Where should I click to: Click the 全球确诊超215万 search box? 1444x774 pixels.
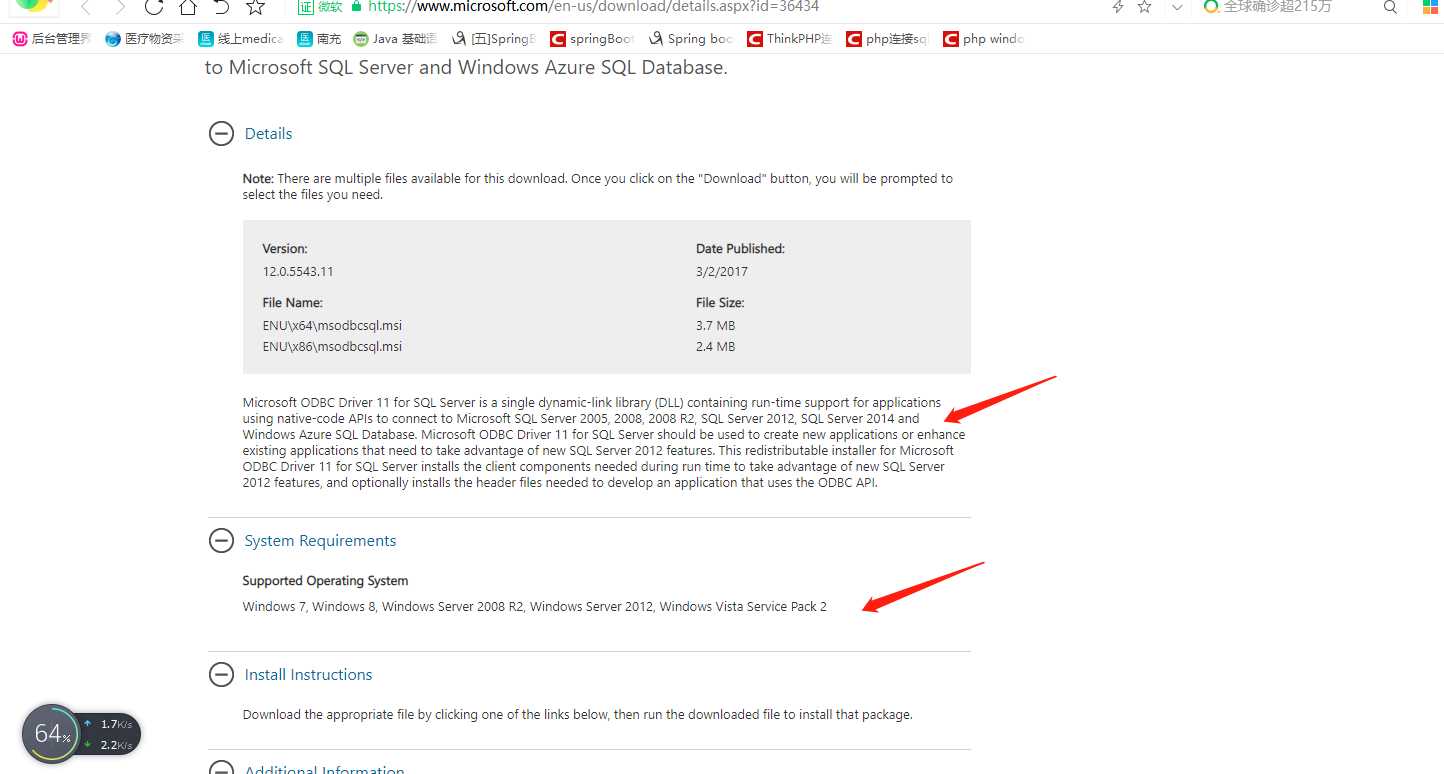[1278, 6]
